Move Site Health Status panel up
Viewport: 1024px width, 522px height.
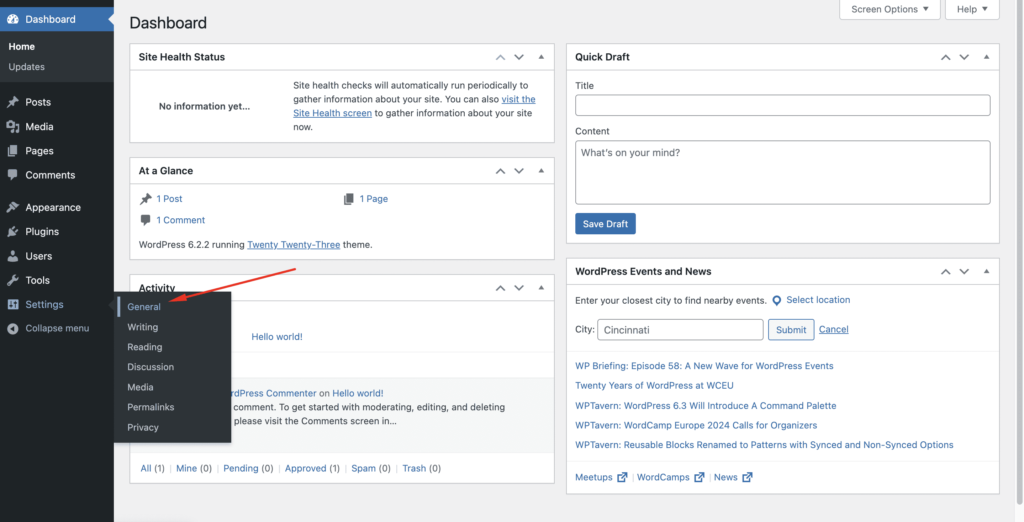coord(500,57)
